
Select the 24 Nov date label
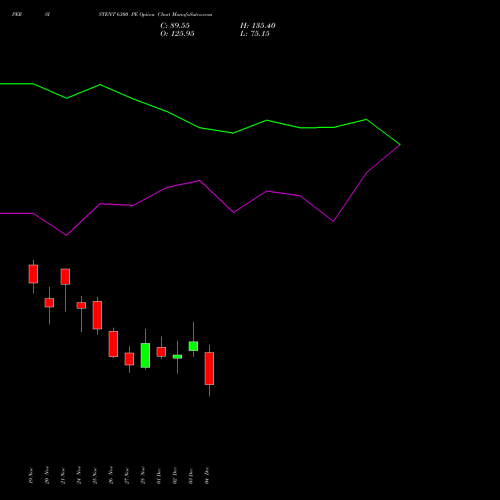(x=79, y=475)
